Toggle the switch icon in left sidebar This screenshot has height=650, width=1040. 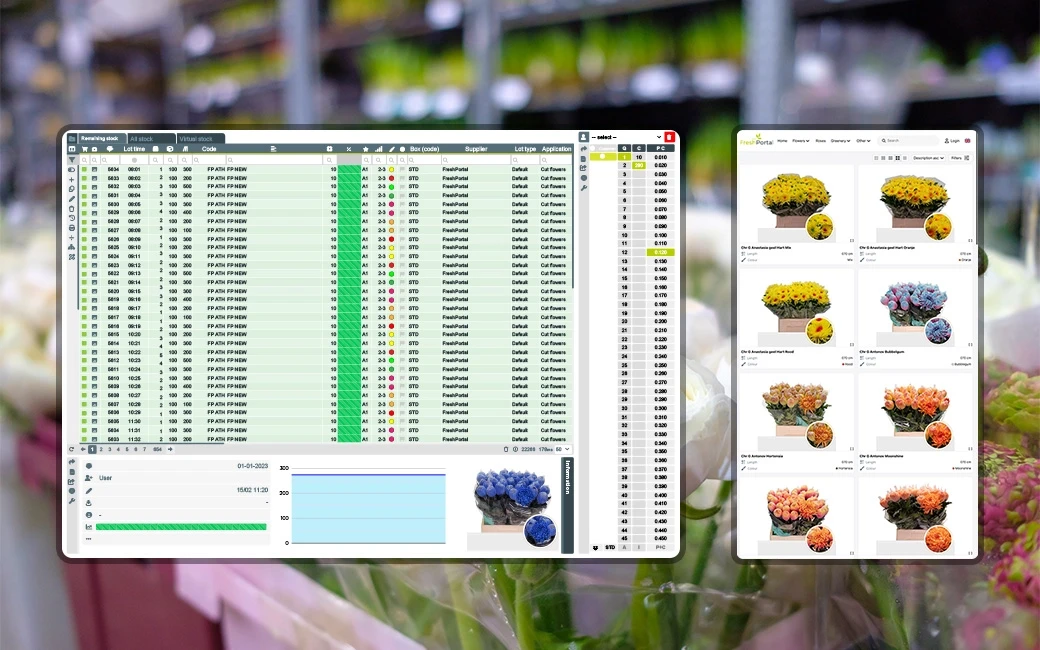pyautogui.click(x=72, y=170)
